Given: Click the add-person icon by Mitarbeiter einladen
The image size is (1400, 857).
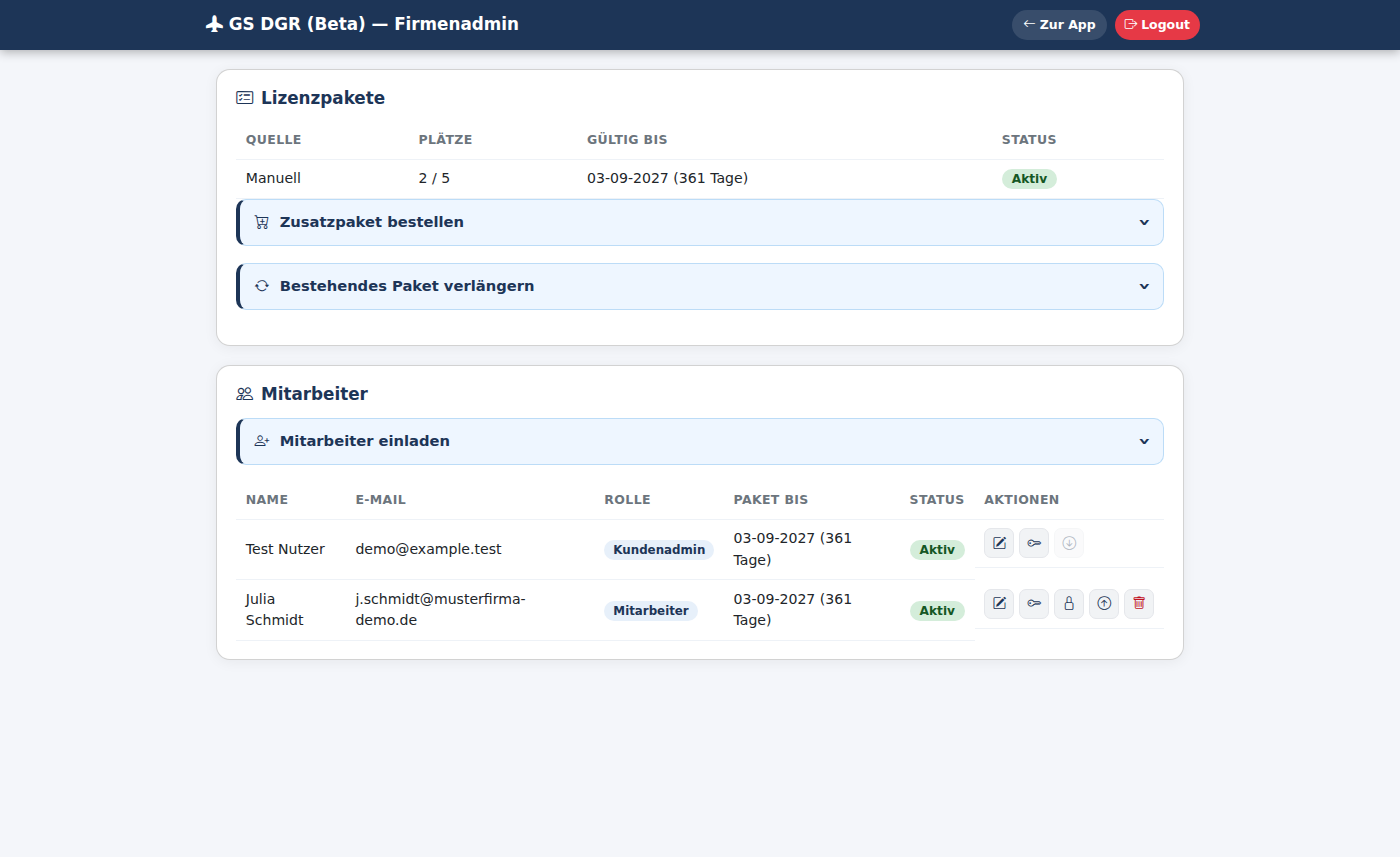Looking at the screenshot, I should coord(262,441).
